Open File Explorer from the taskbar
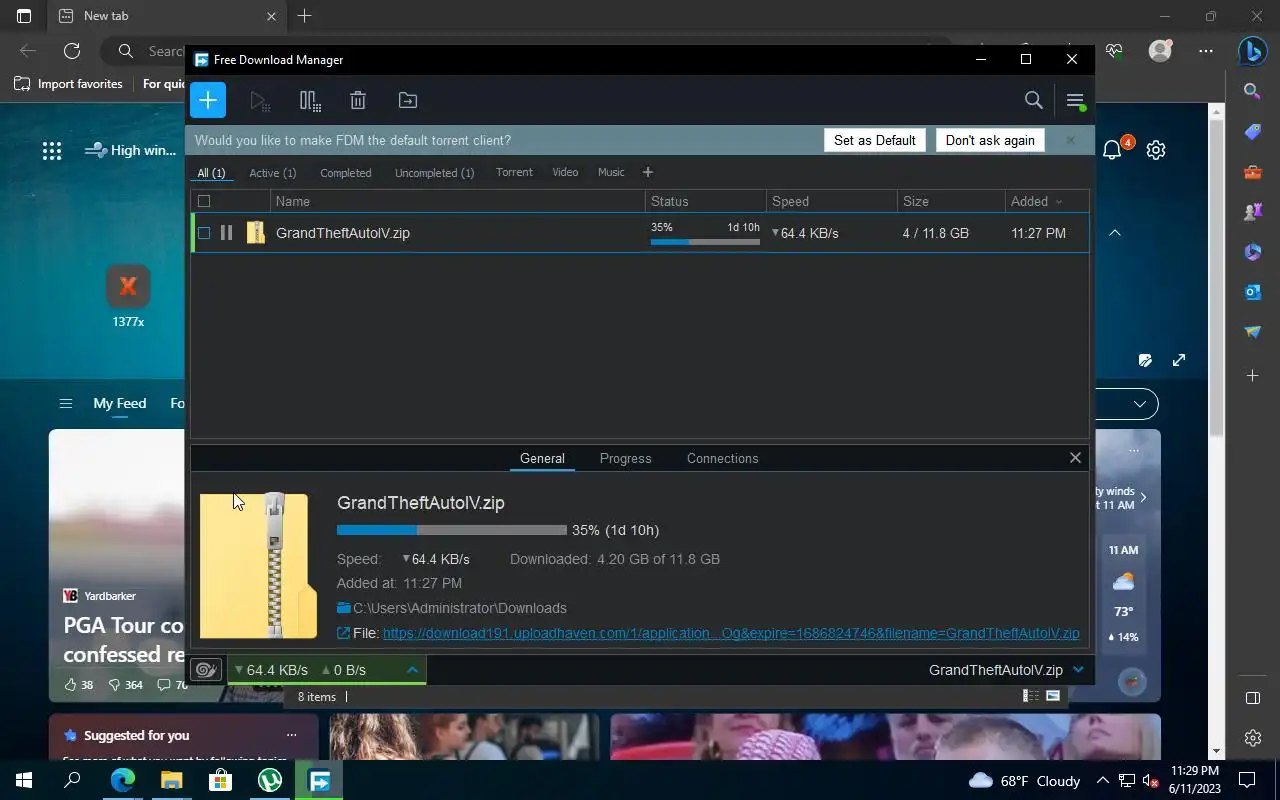Screen dimensions: 1280x800 (x=171, y=780)
